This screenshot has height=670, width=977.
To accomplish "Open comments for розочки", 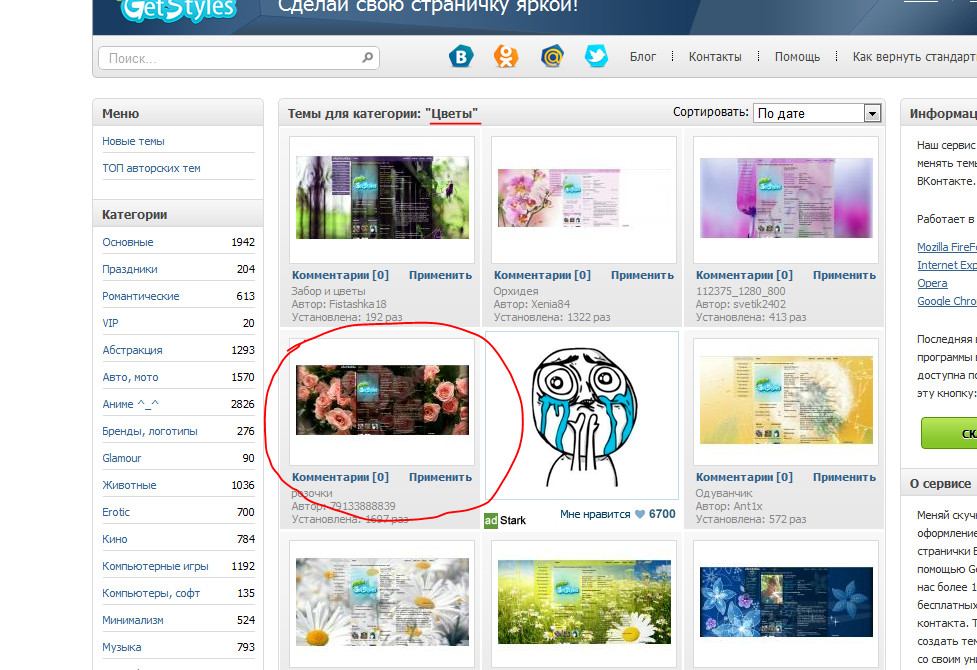I will pos(340,477).
